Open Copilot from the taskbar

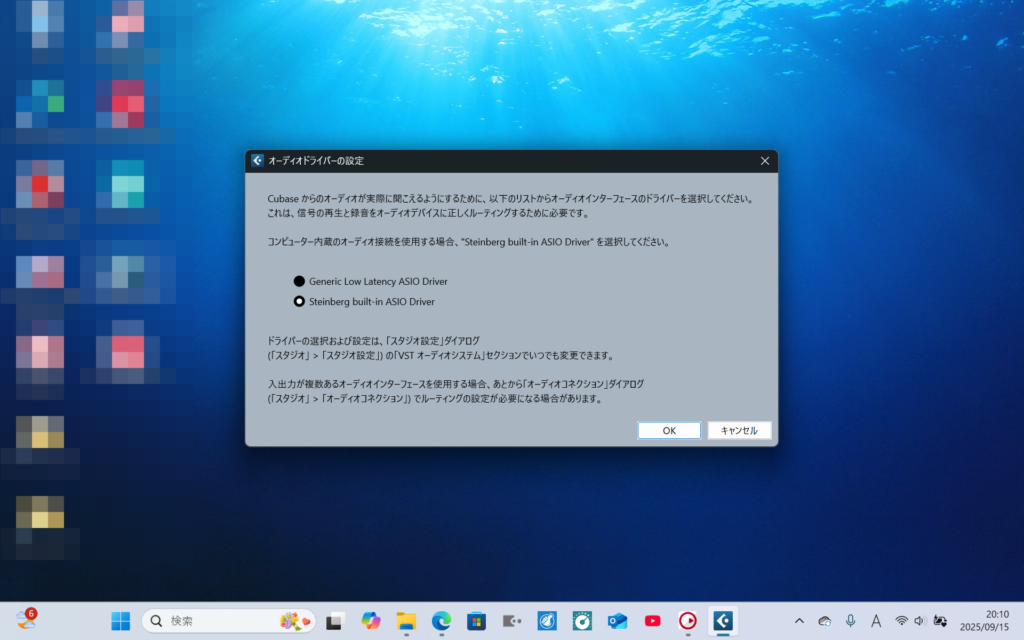[x=371, y=621]
